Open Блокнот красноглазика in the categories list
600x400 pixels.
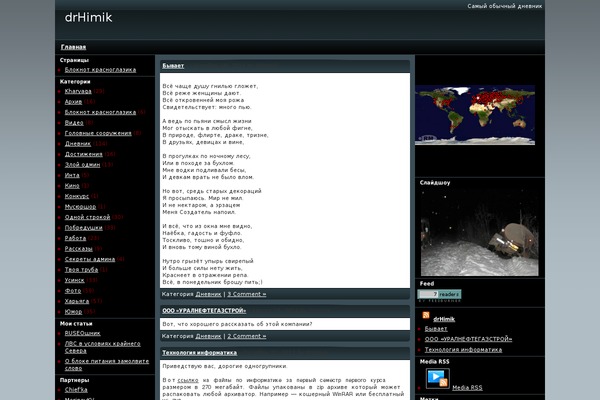pos(100,112)
